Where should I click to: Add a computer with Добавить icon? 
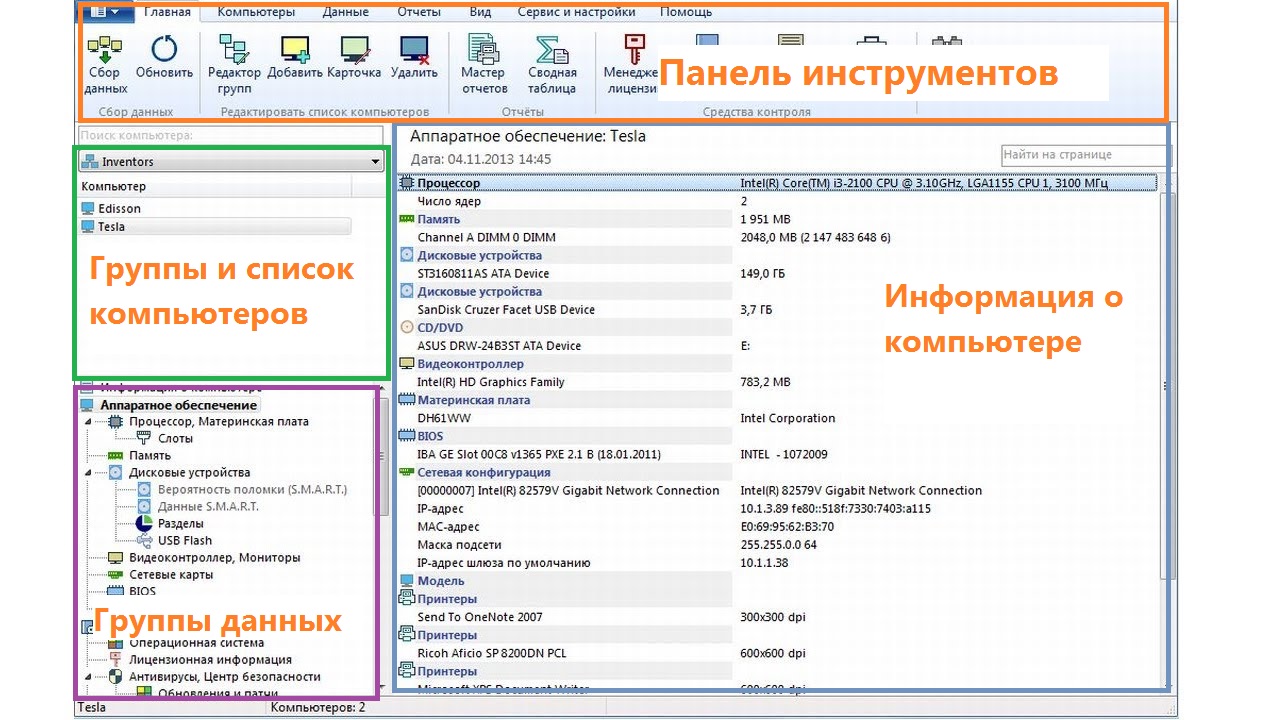click(x=295, y=50)
